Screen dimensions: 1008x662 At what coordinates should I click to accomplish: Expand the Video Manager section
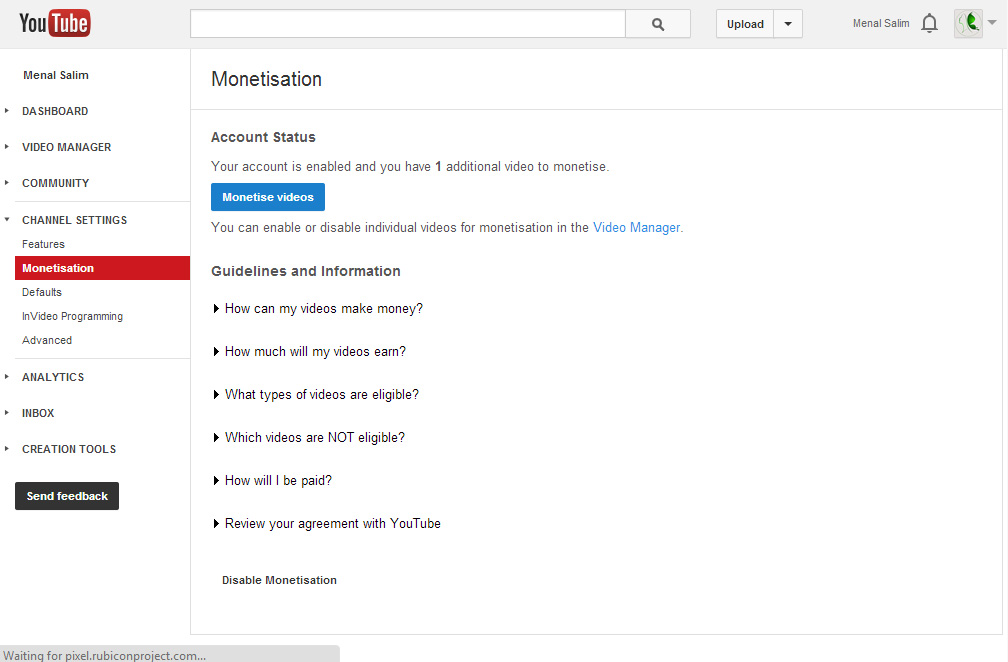66,147
